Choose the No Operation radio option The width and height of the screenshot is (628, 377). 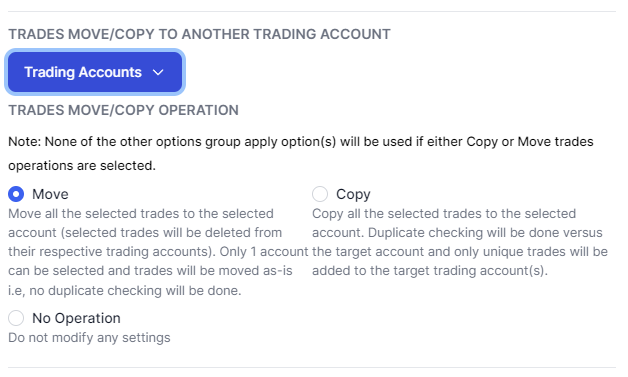point(16,318)
